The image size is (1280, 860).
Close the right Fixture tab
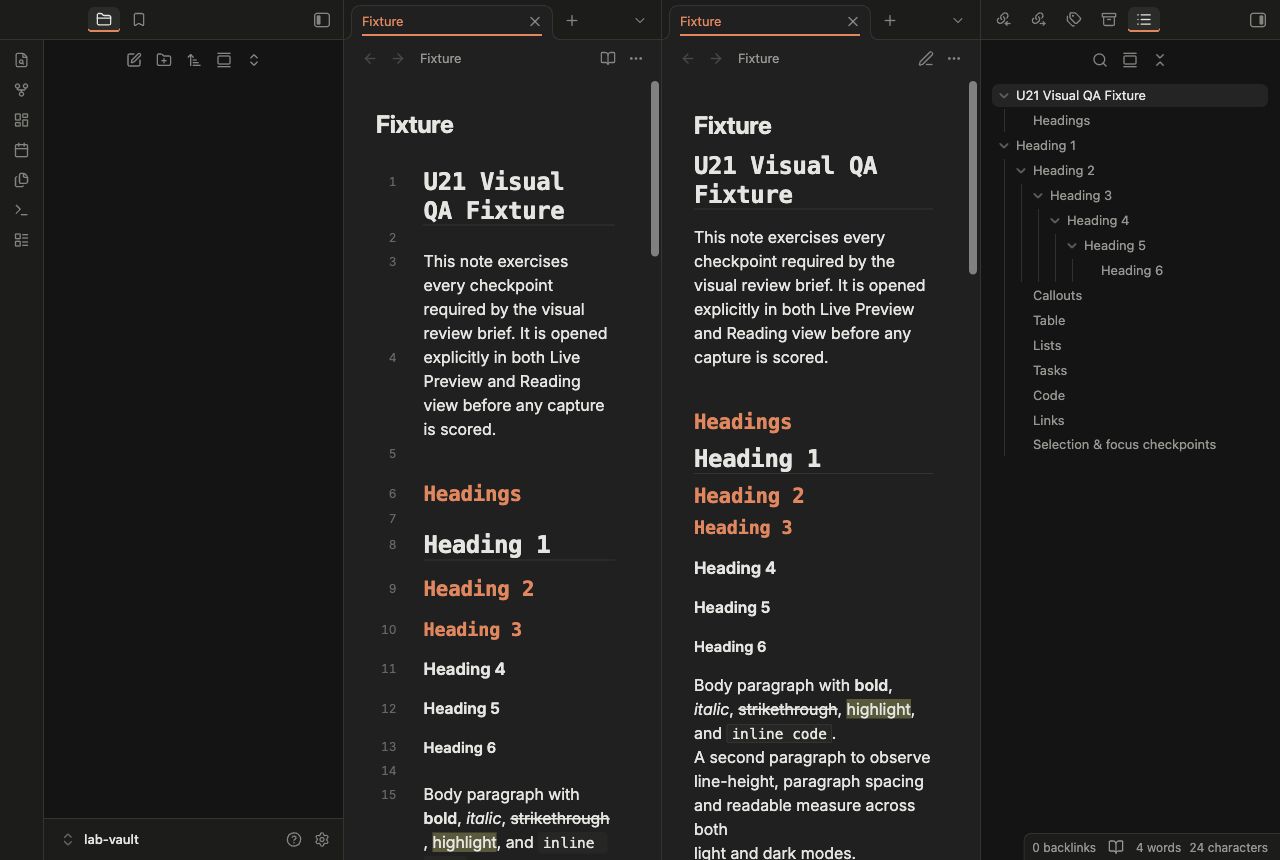pos(853,21)
